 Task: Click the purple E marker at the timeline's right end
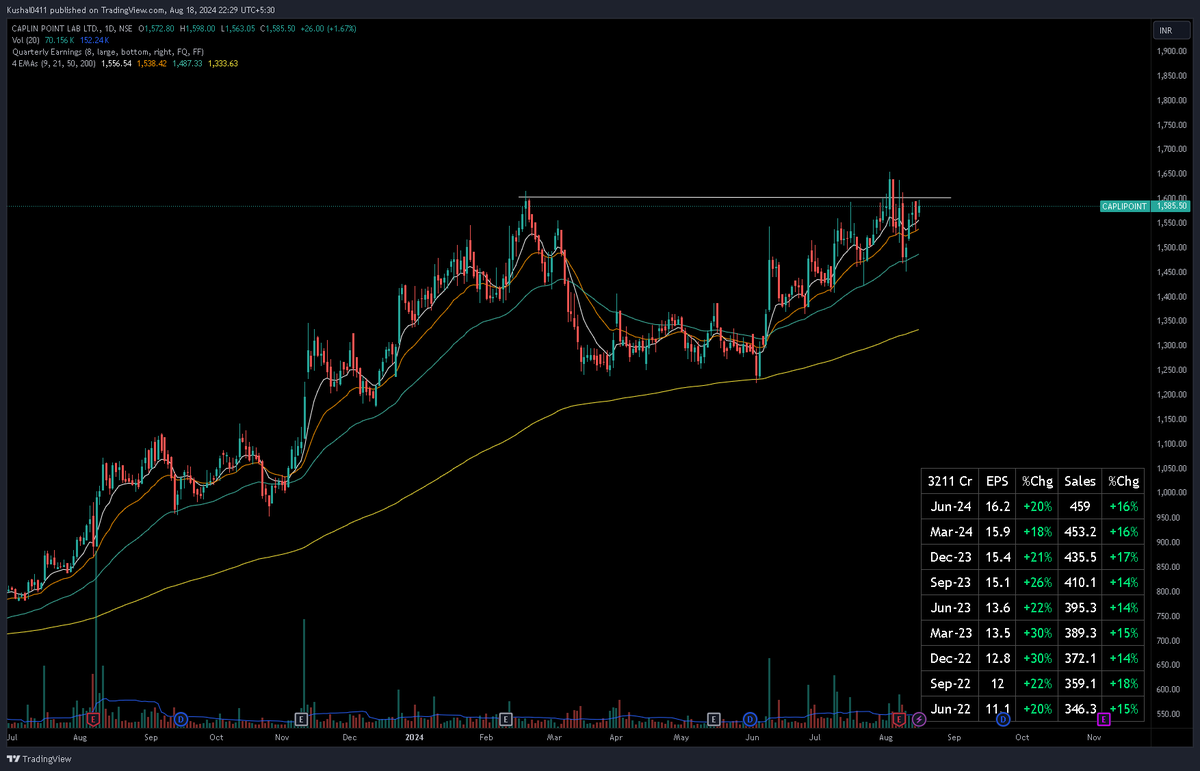1104,719
